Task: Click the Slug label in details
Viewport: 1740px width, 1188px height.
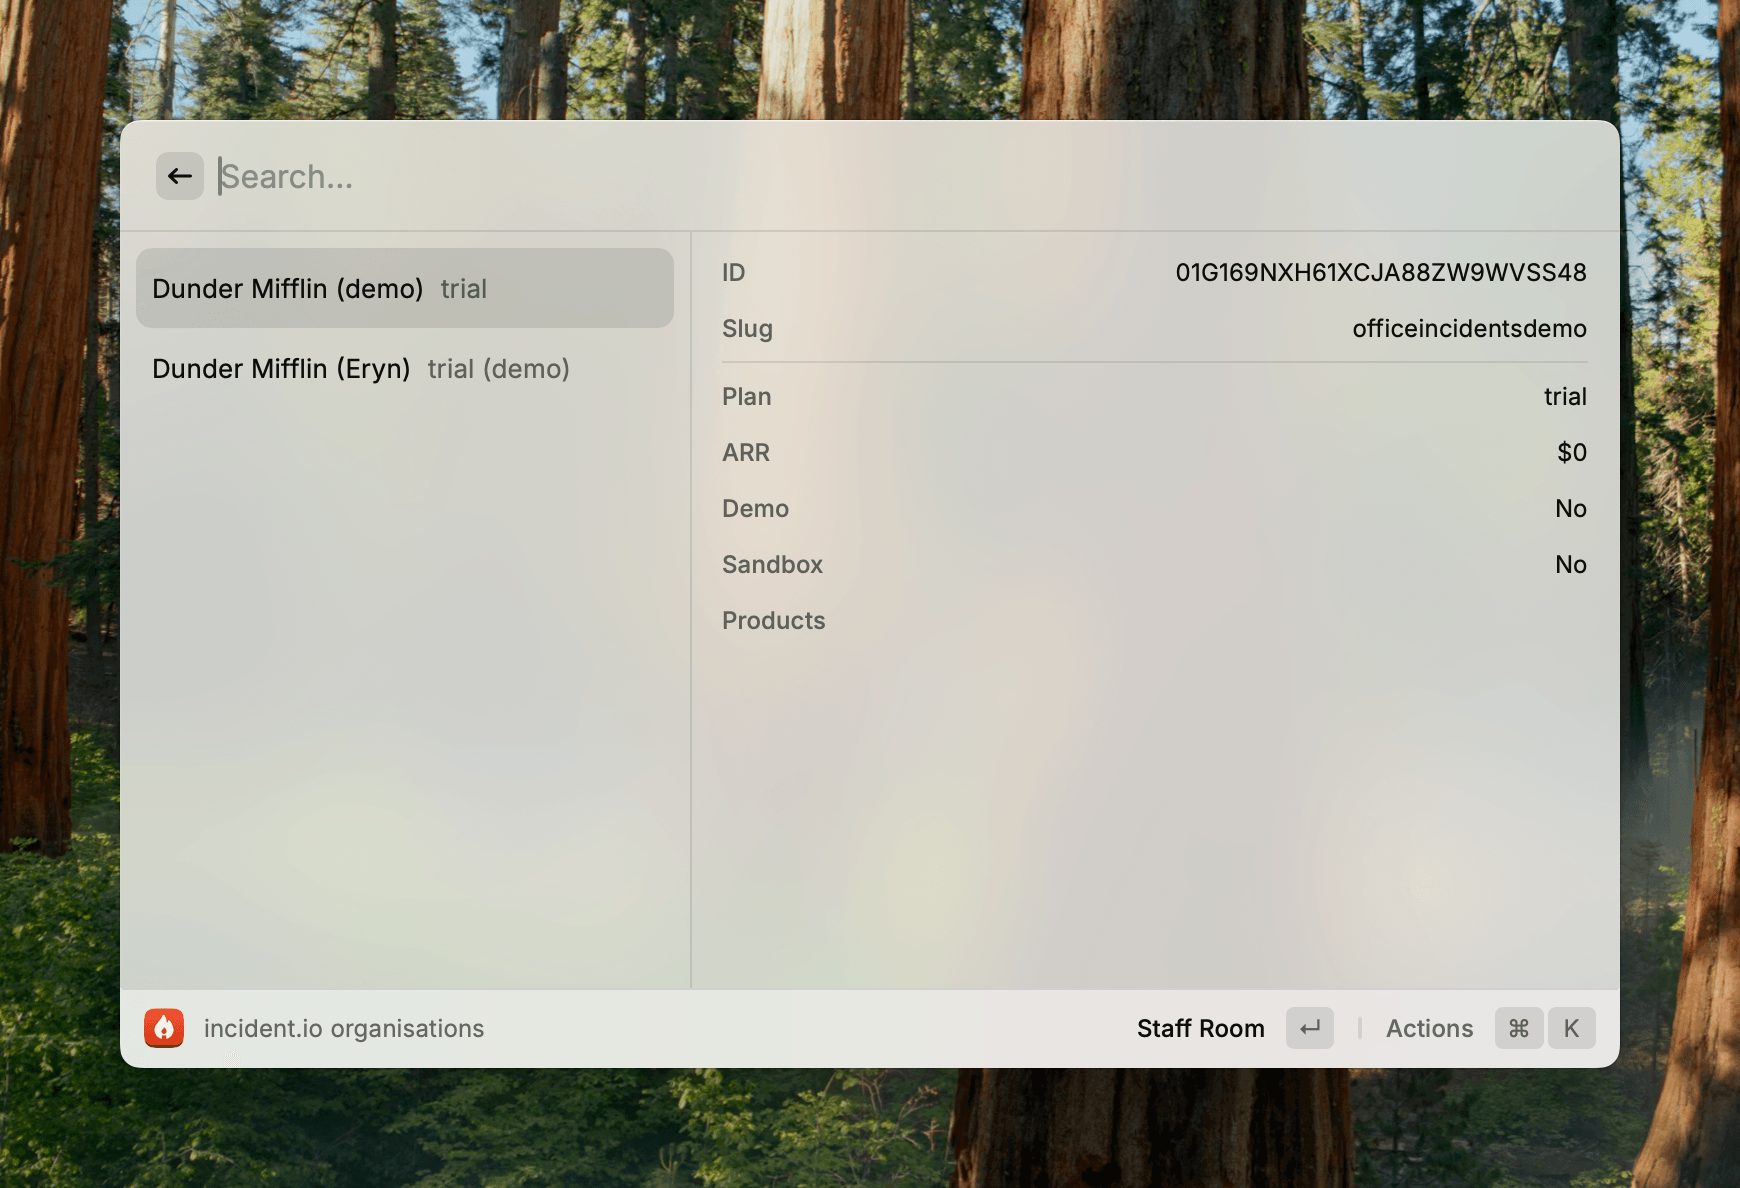Action: [x=747, y=328]
